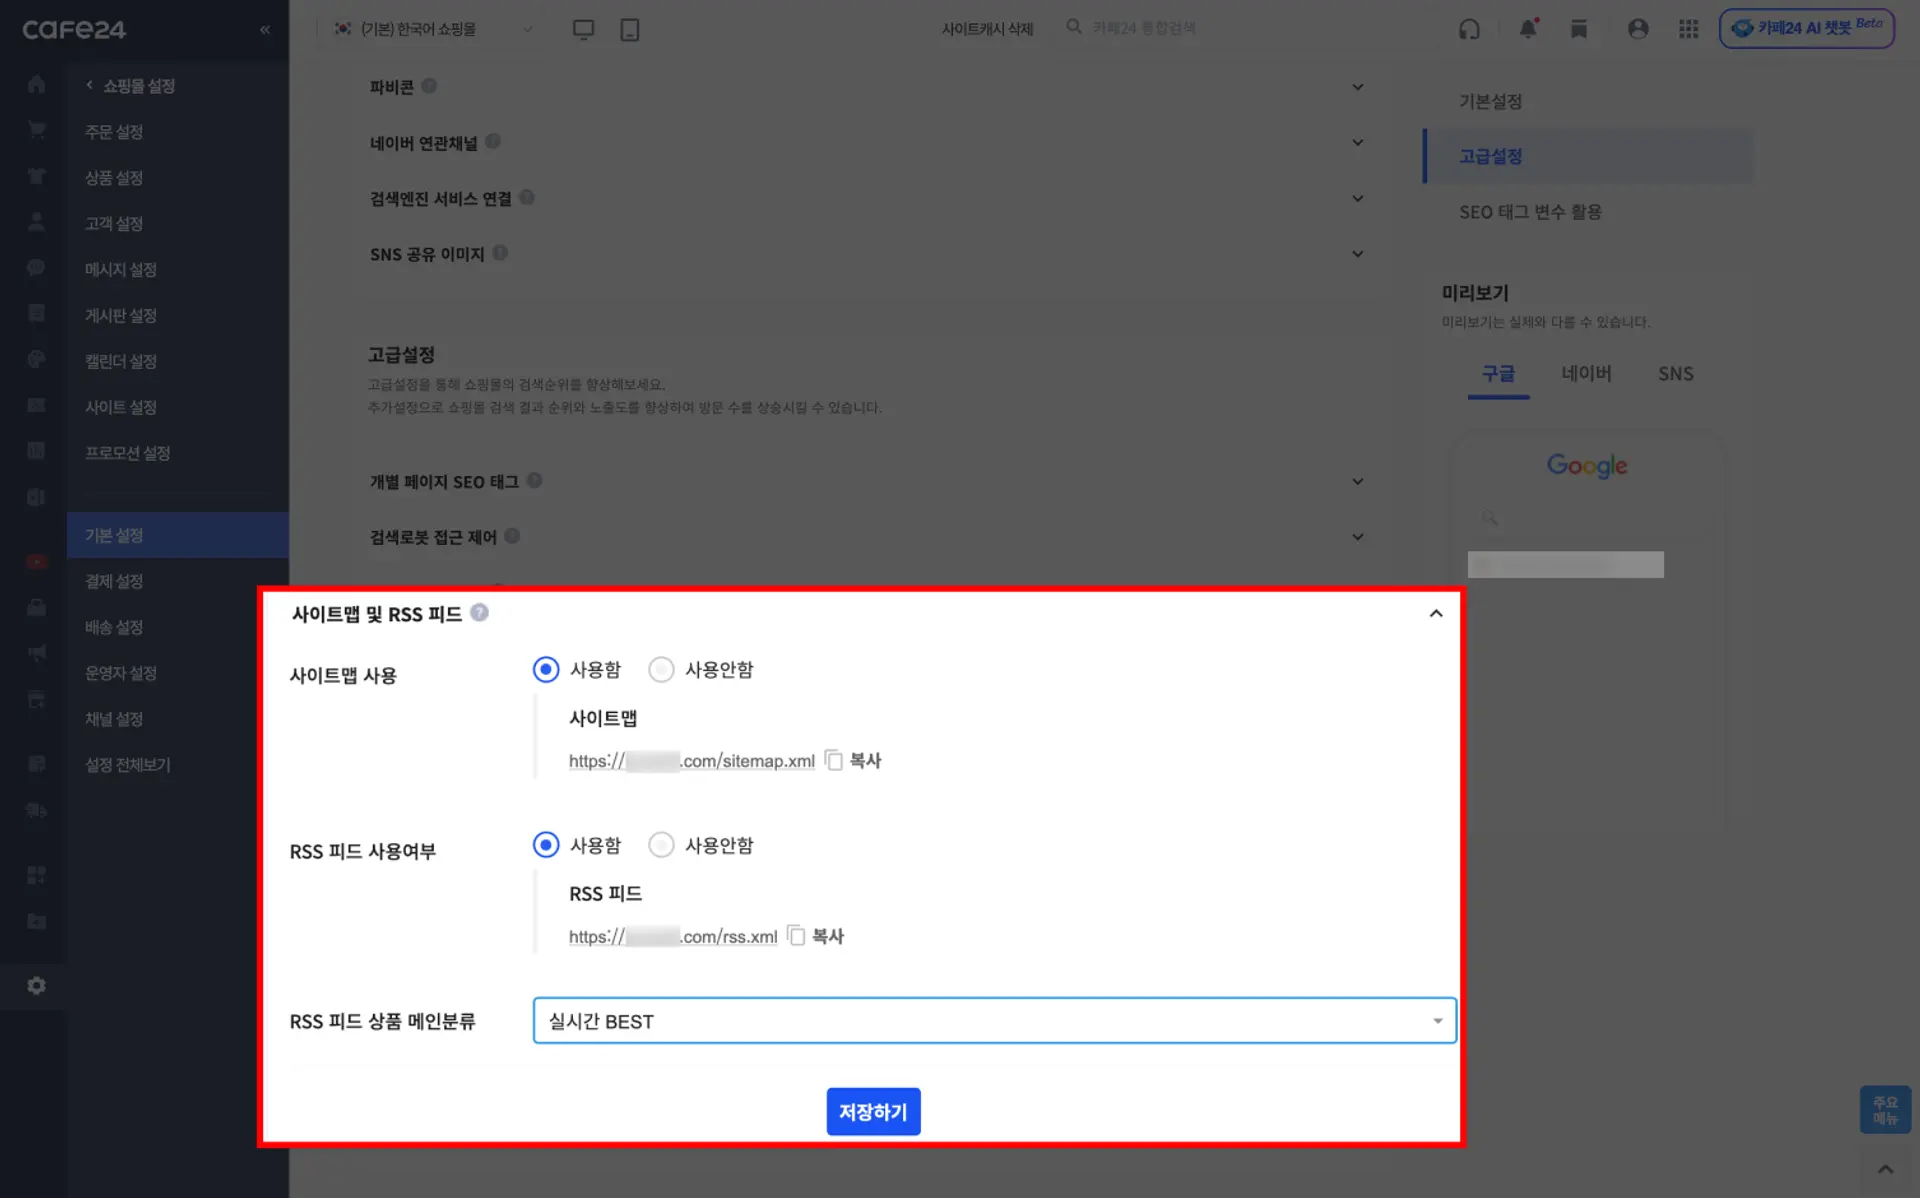
Task: Select 사용함 for RSS 피드 사용여부
Action: pyautogui.click(x=546, y=846)
